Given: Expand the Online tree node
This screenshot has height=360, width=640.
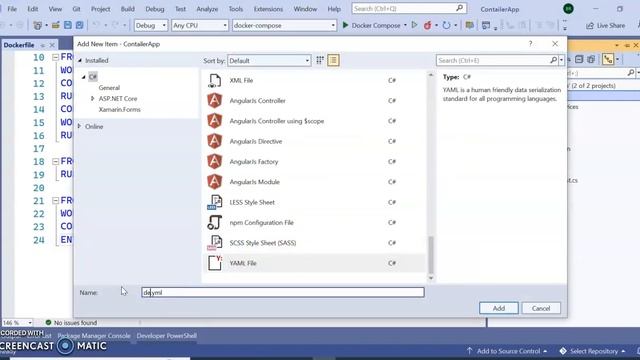Looking at the screenshot, I should pyautogui.click(x=80, y=126).
